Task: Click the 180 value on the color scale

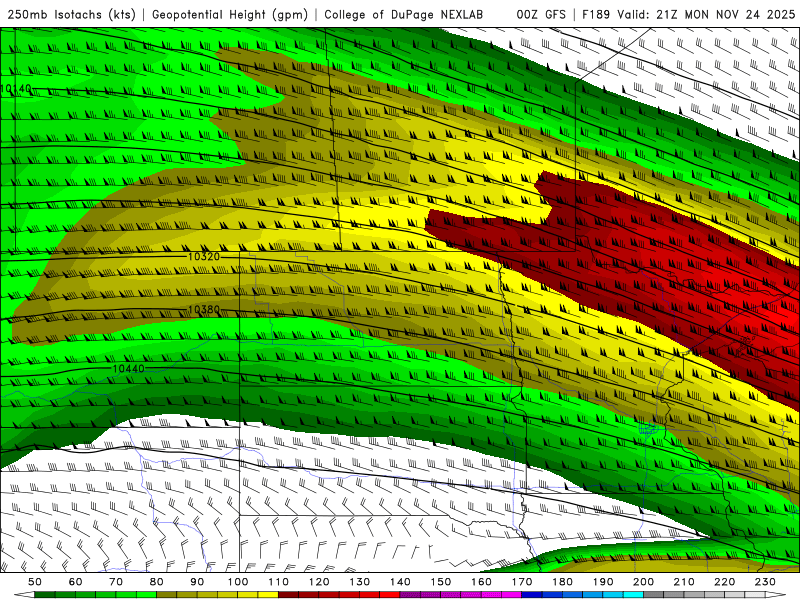Action: click(562, 582)
